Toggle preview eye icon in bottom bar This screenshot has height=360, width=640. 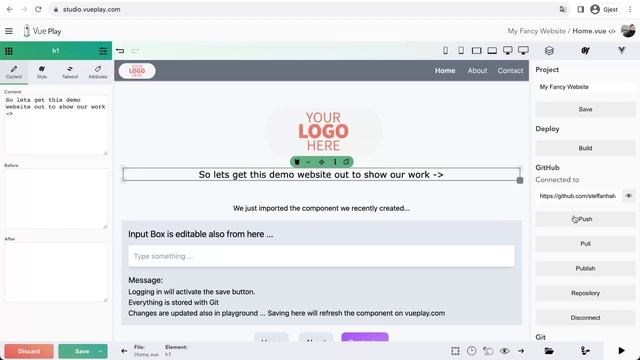504,351
